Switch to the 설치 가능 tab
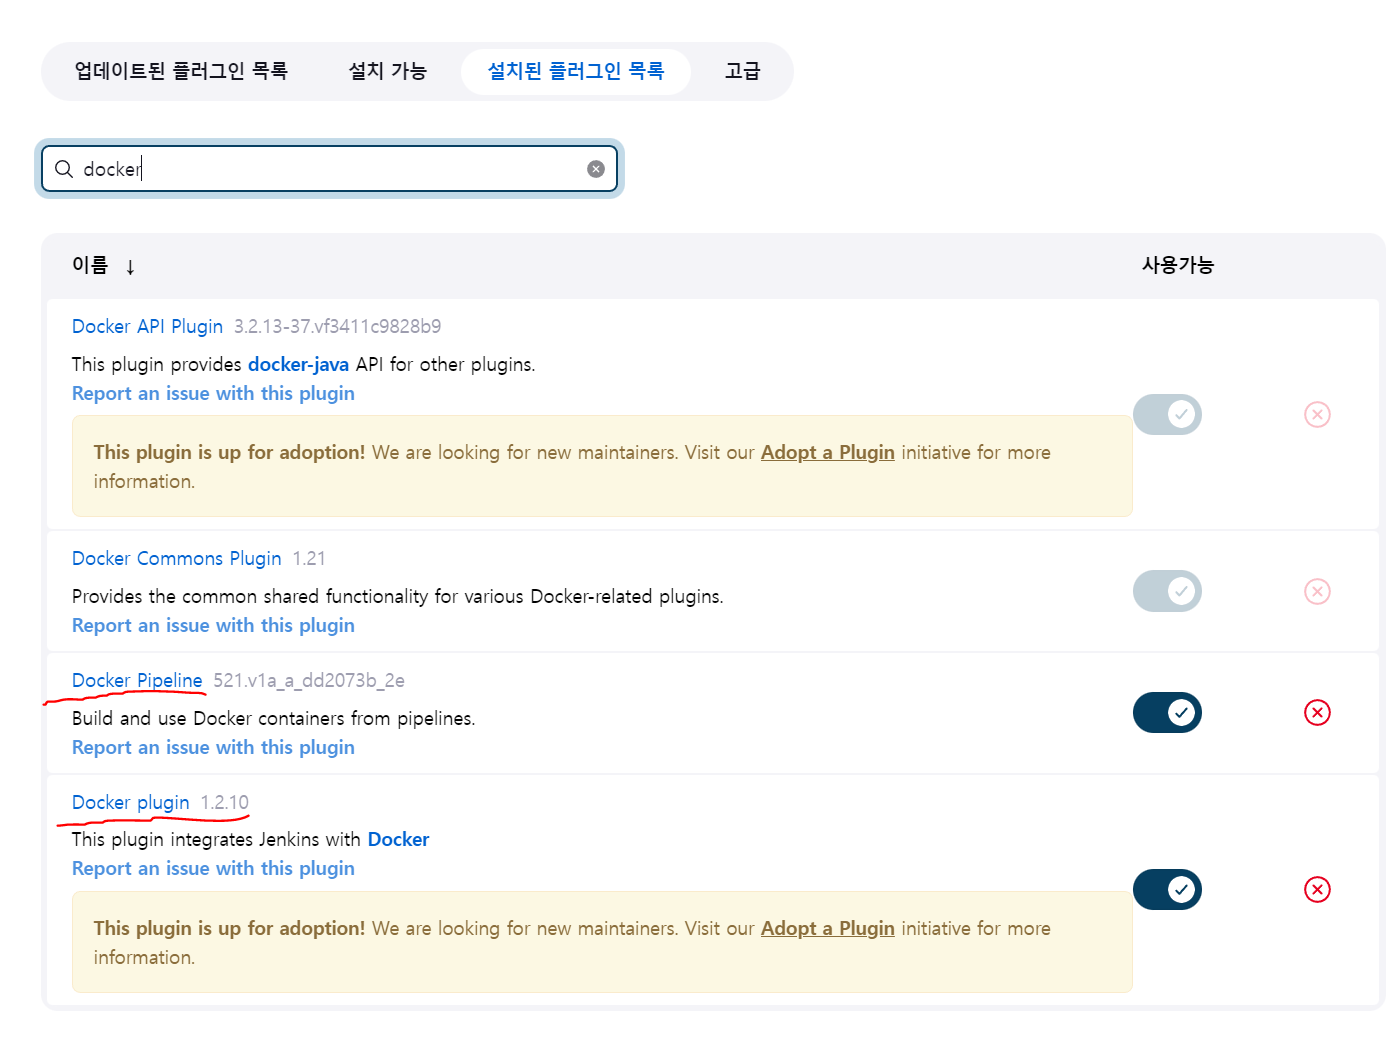The height and width of the screenshot is (1059, 1393). (x=387, y=71)
